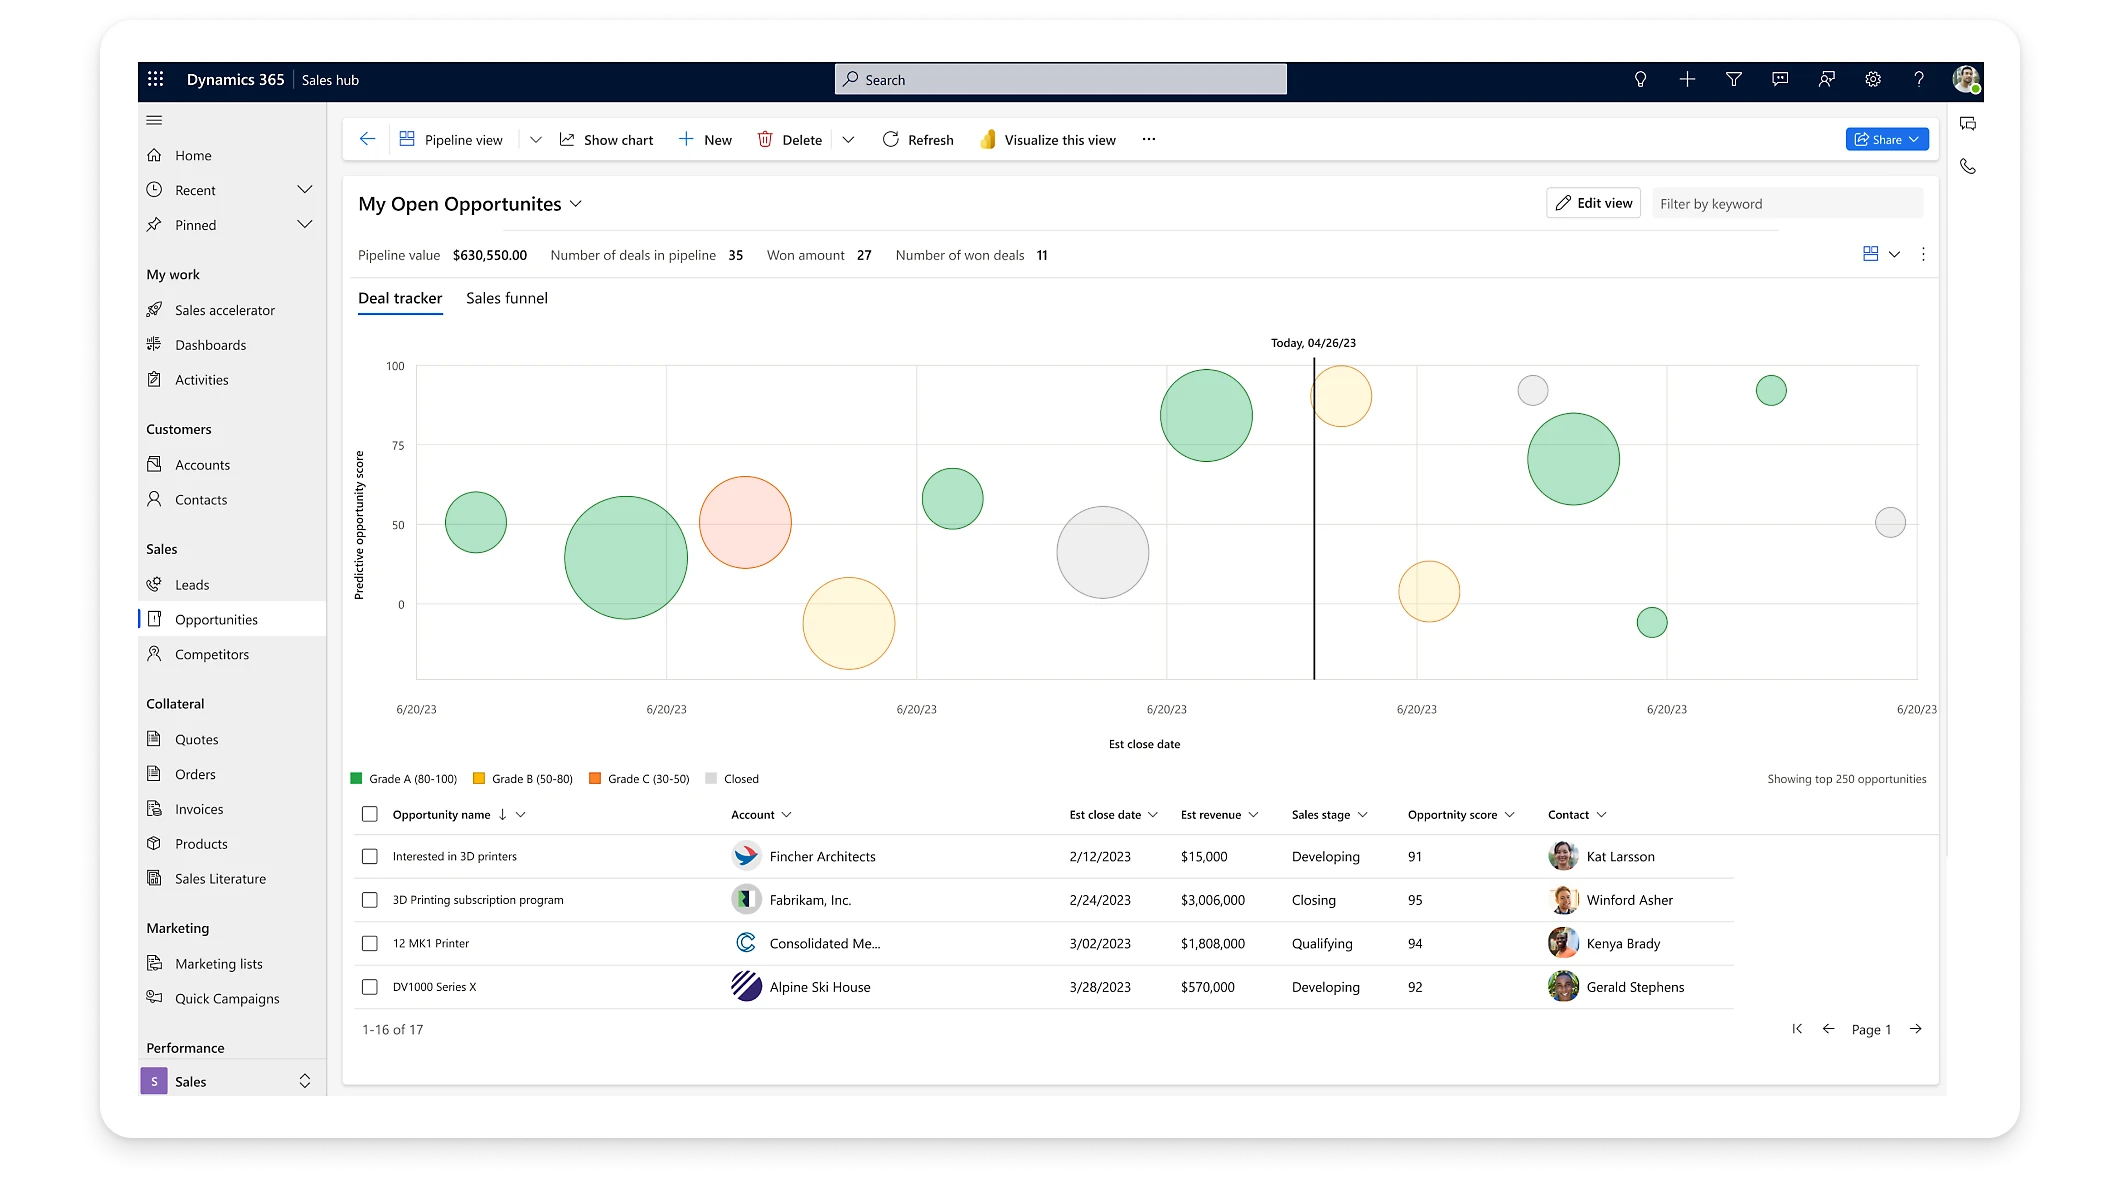This screenshot has height=1192, width=2120.
Task: Click the Refresh icon in command bar
Action: click(890, 140)
